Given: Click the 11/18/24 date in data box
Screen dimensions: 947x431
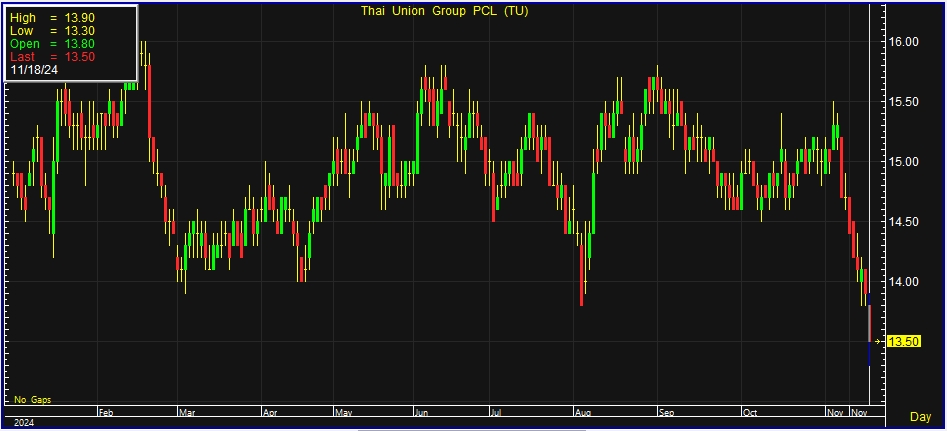Looking at the screenshot, I should tap(34, 70).
